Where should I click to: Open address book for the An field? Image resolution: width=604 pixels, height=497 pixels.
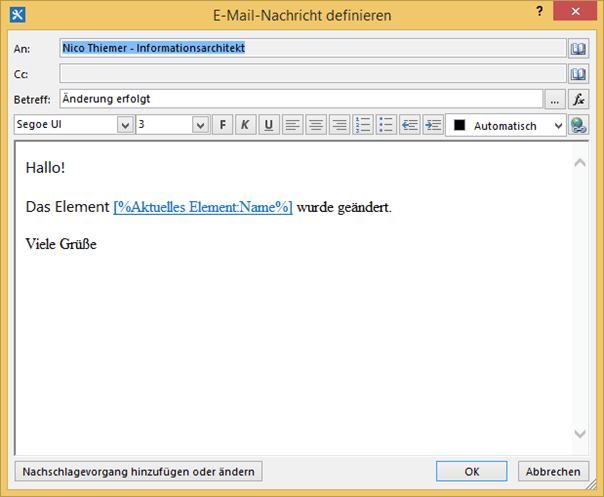click(578, 48)
